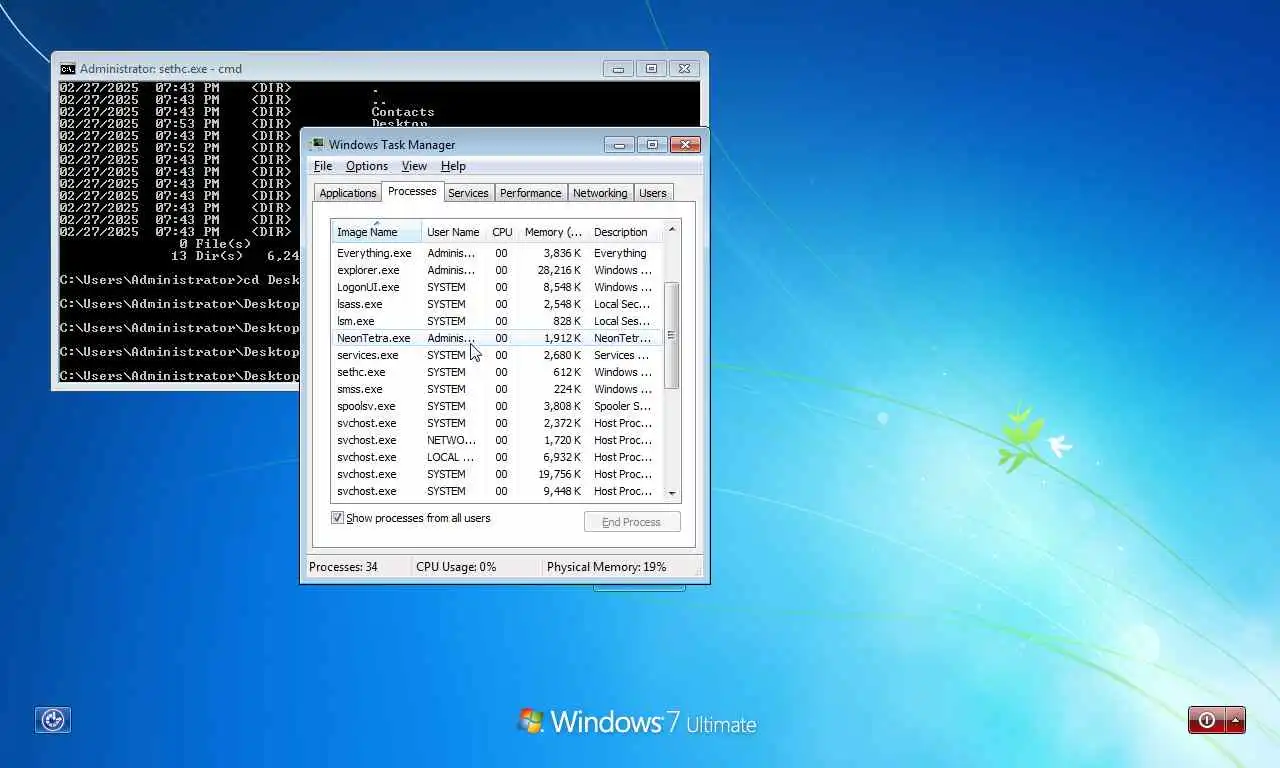
Task: Select svchost.exe using 19,756 K
Action: [x=497, y=474]
